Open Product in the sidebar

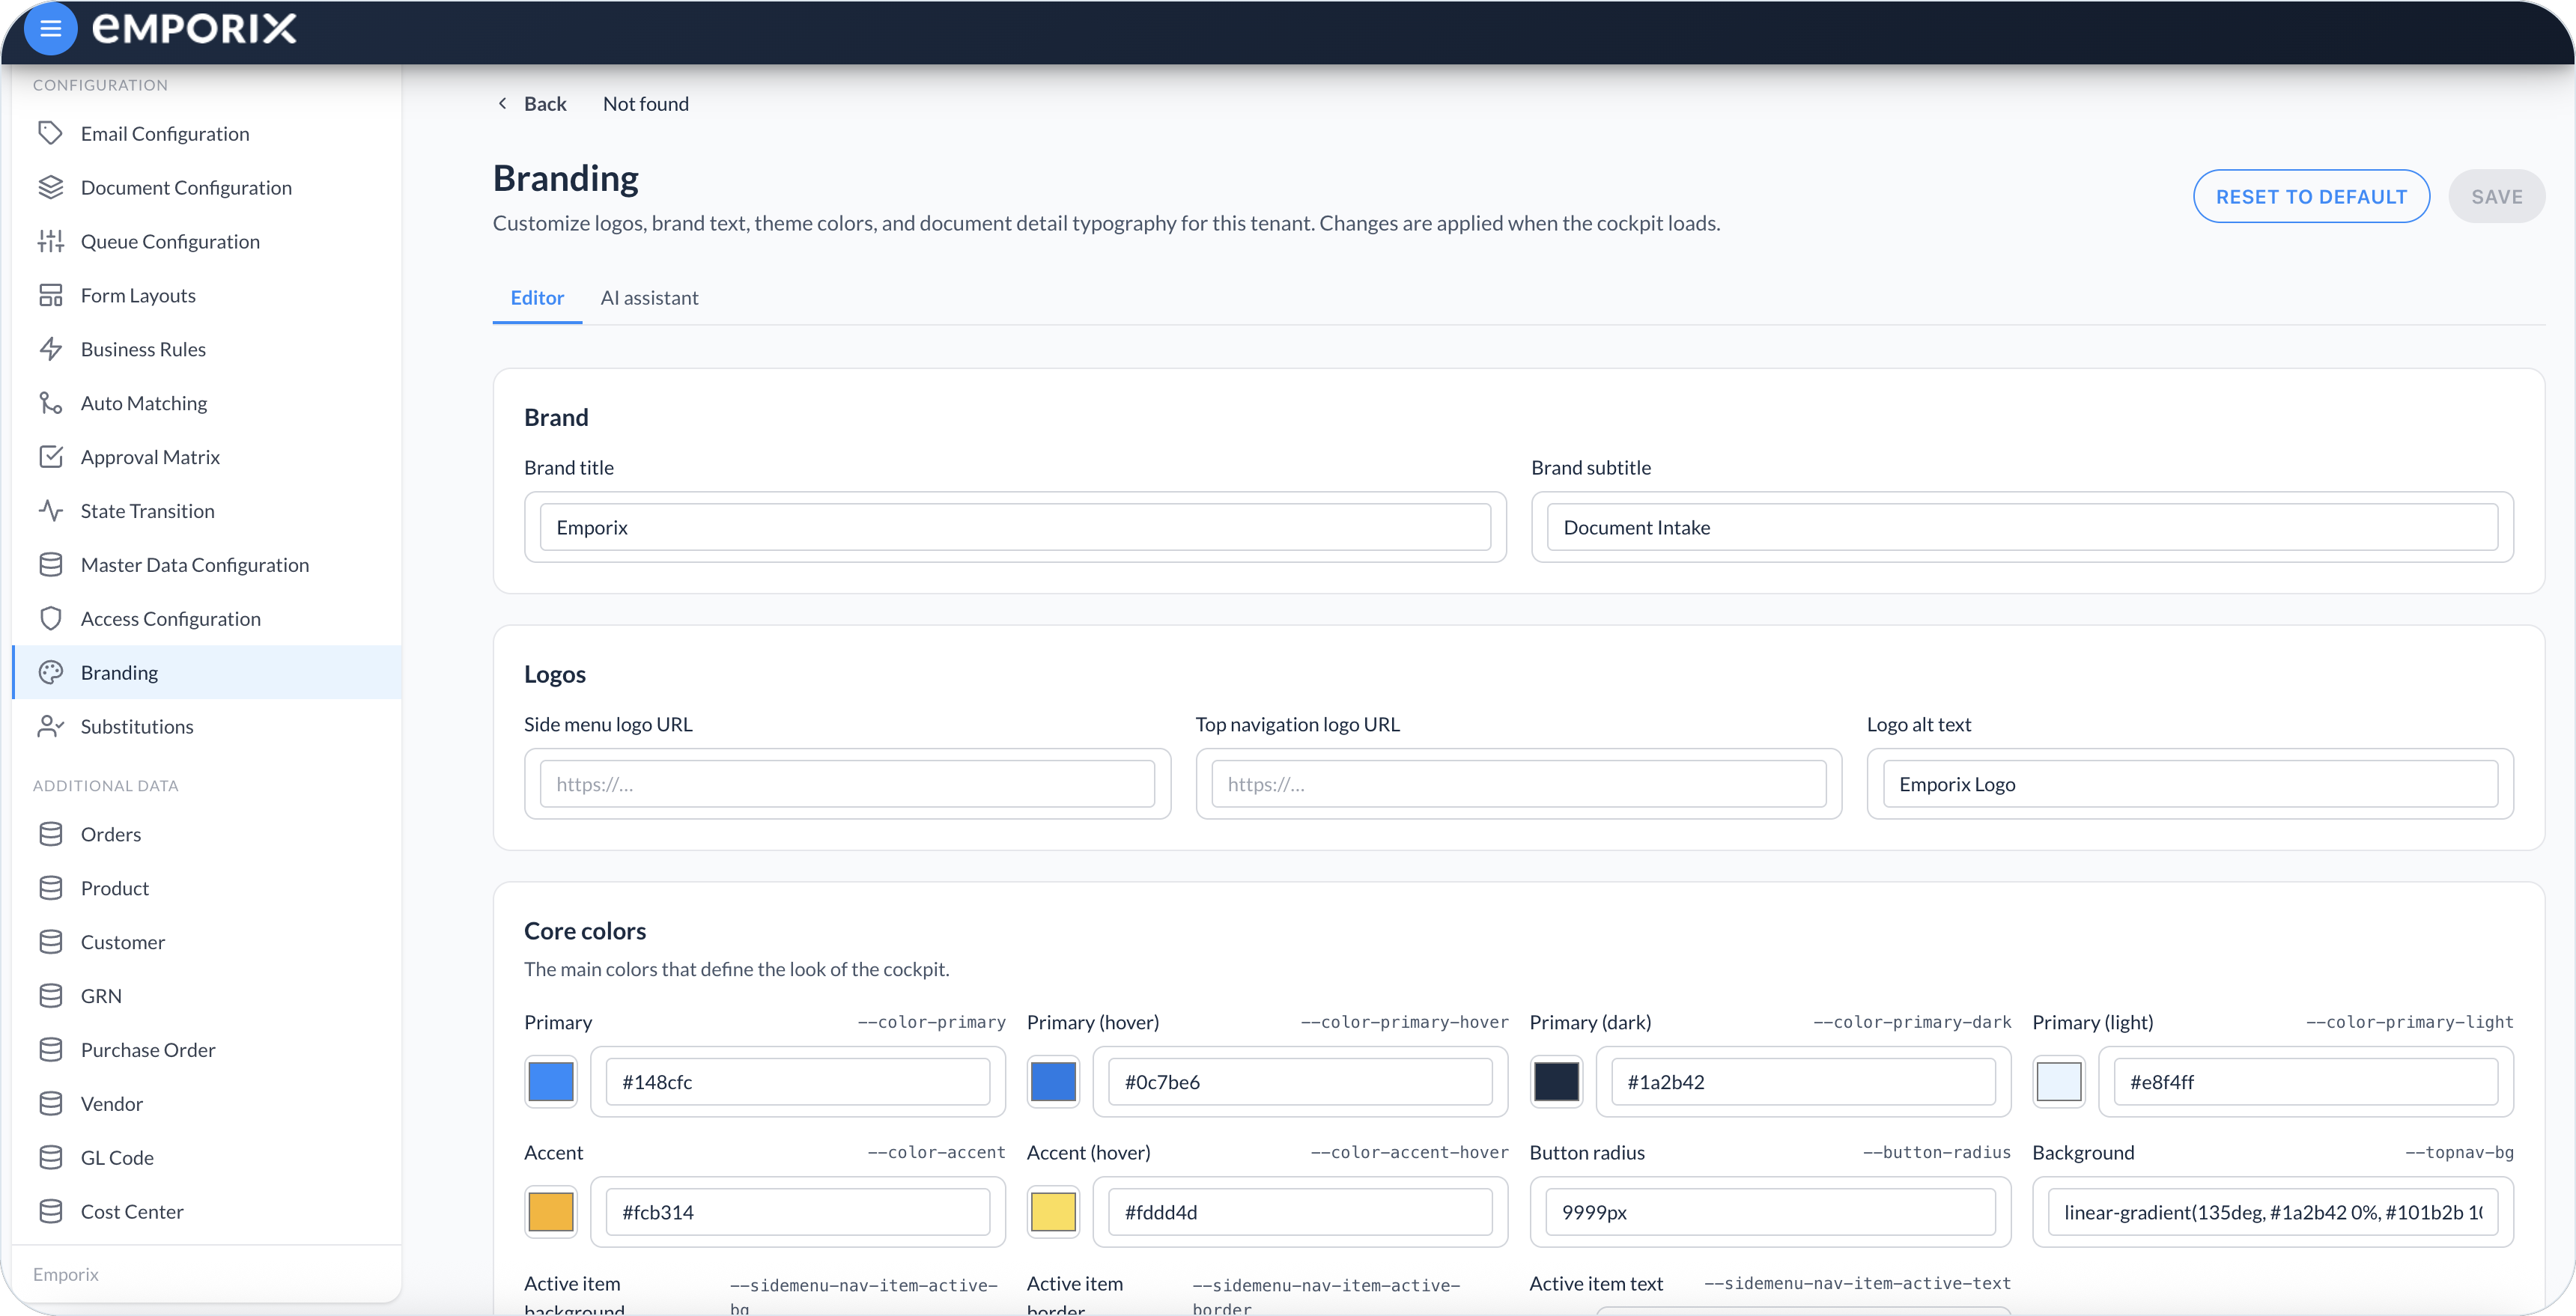pos(206,888)
